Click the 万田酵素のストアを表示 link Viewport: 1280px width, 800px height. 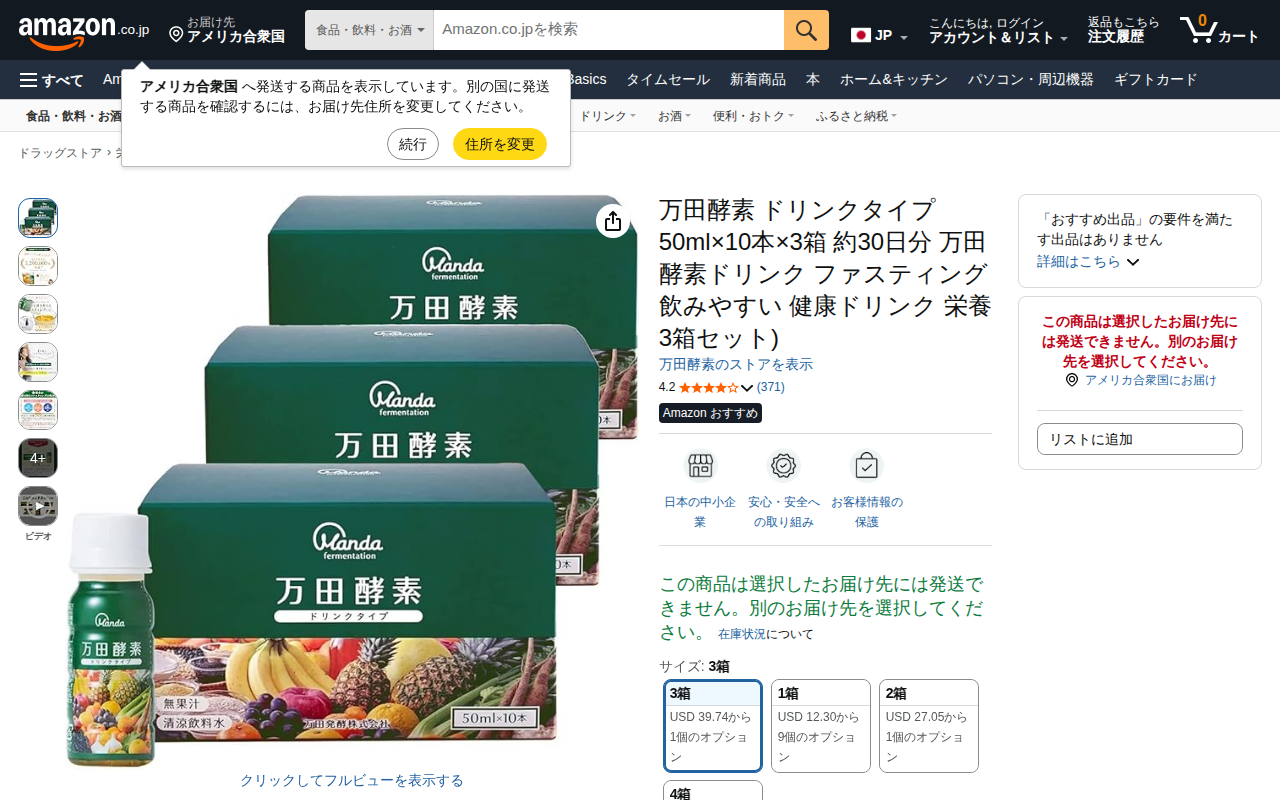(736, 364)
